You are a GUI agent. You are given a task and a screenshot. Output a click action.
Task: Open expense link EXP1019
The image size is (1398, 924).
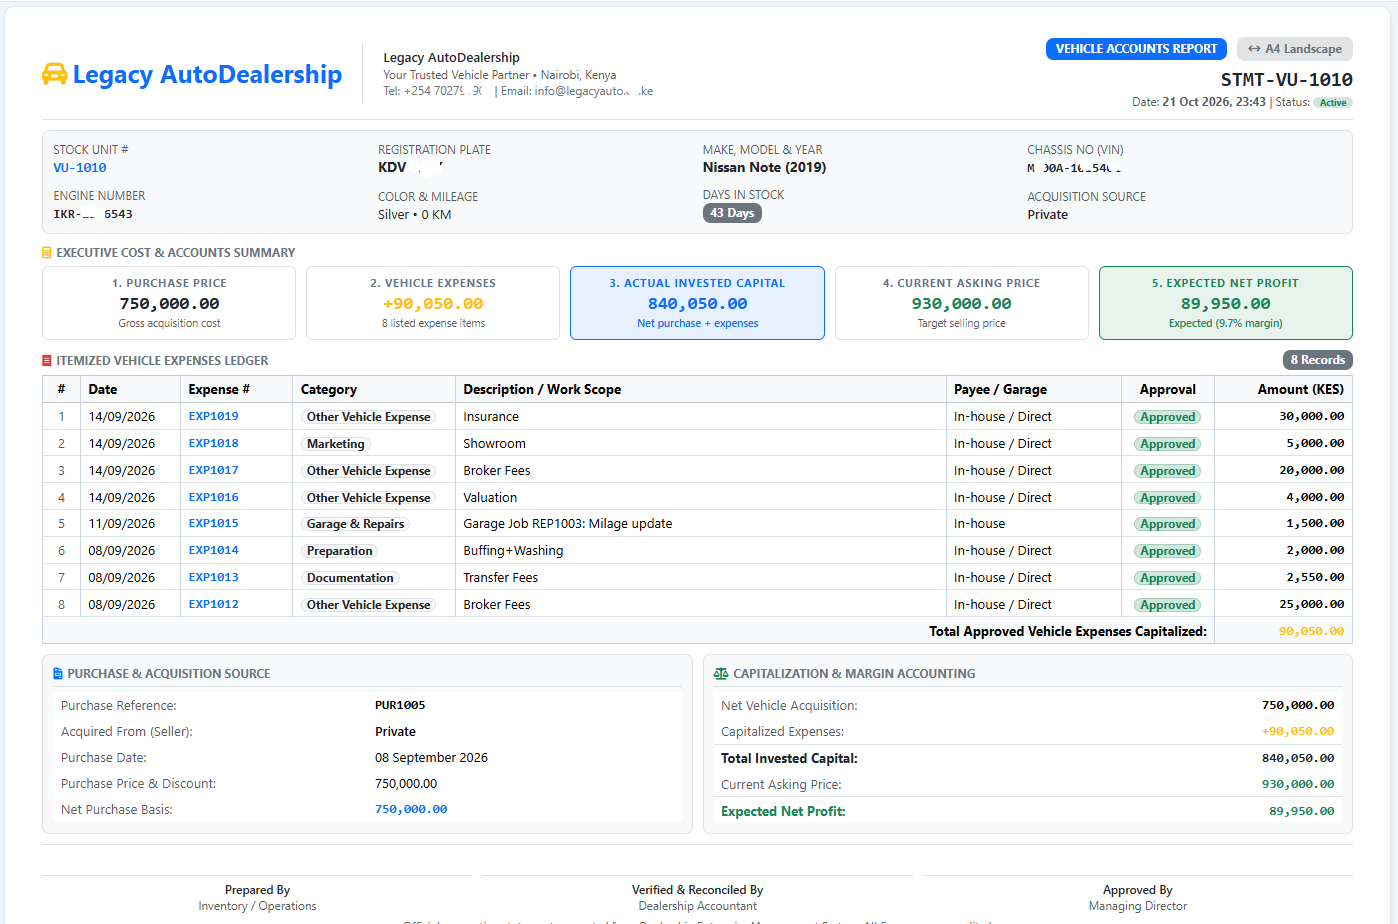214,416
